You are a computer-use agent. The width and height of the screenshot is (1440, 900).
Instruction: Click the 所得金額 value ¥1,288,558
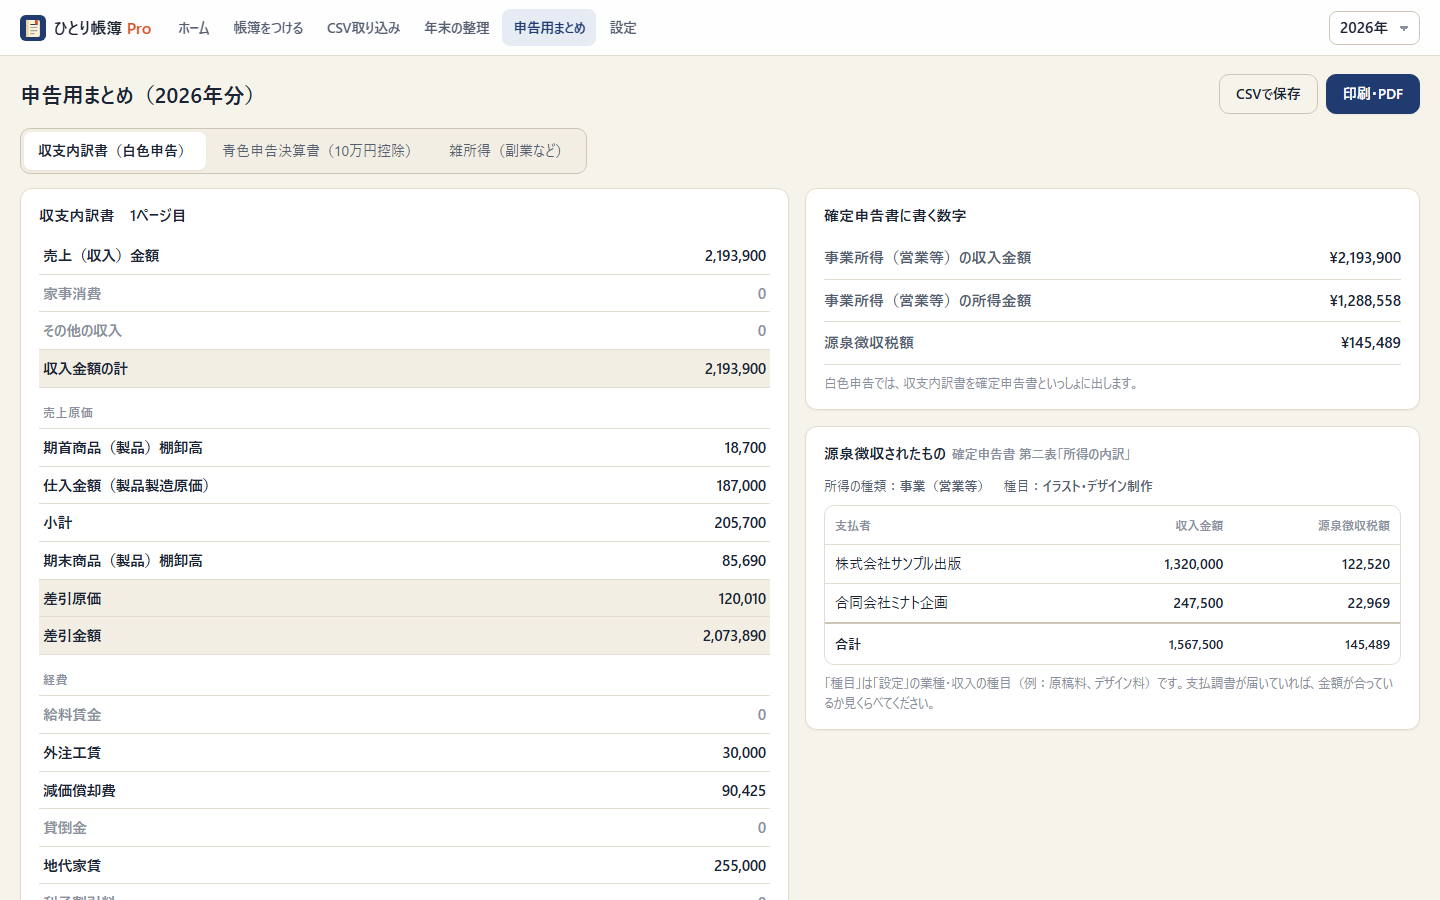tap(1365, 301)
